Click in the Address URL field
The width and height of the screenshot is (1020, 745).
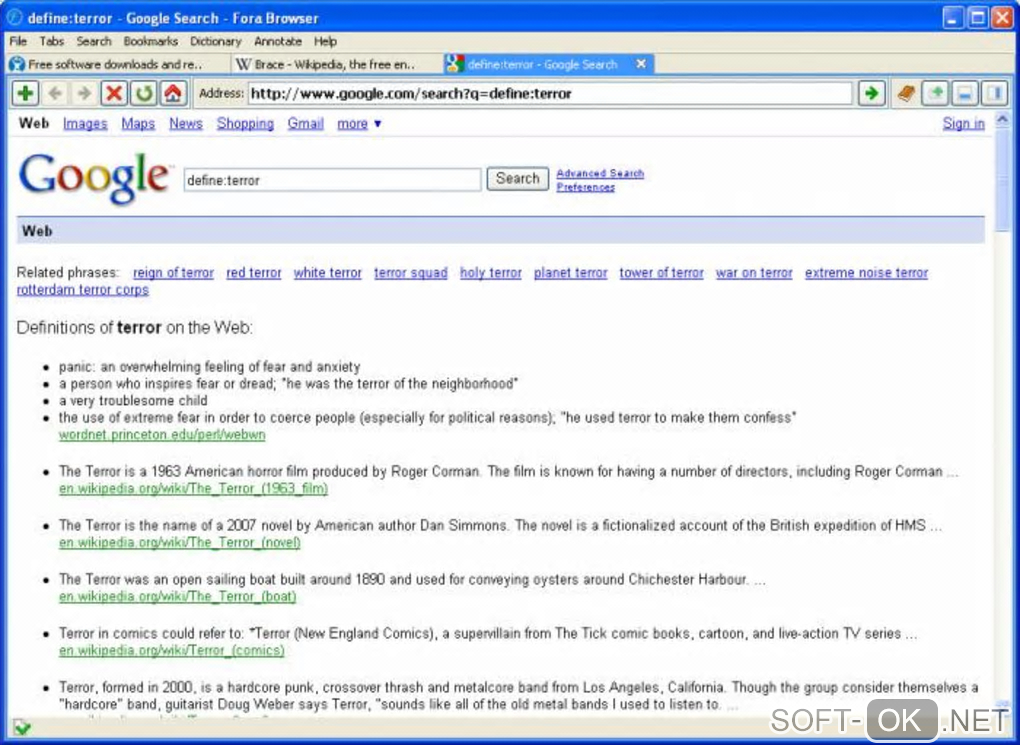coord(550,94)
